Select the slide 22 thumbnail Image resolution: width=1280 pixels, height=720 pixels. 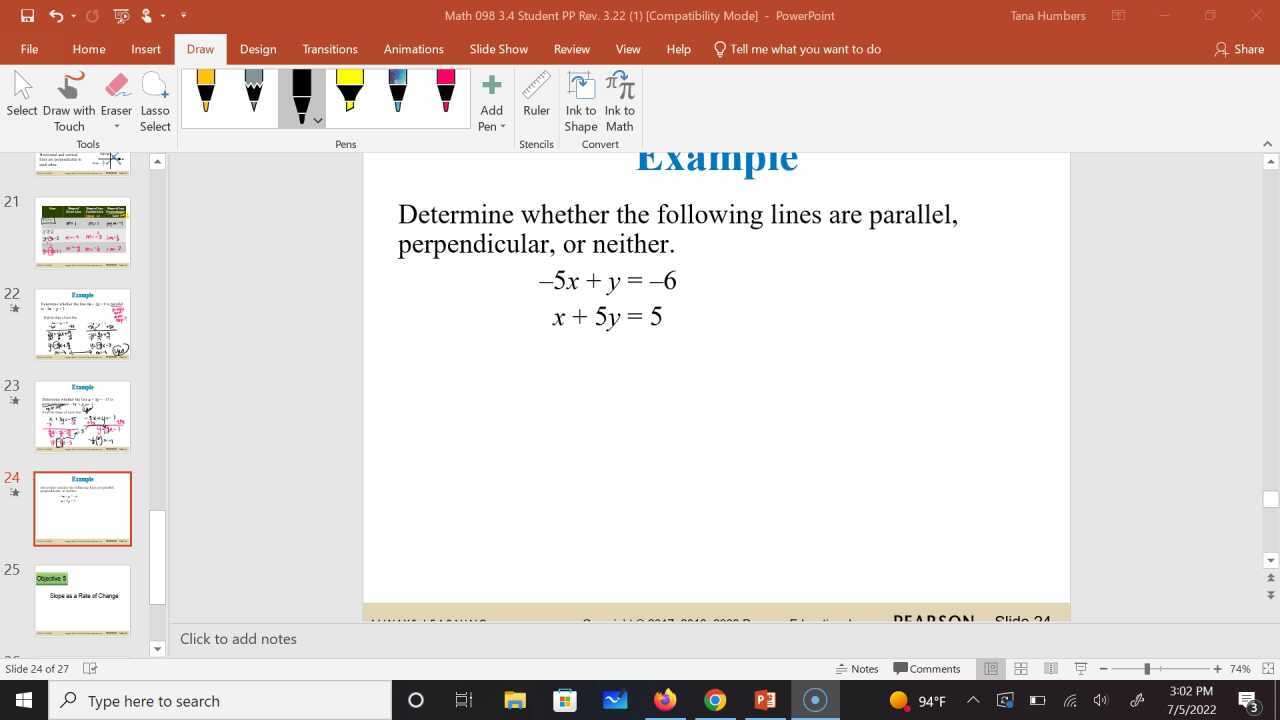pyautogui.click(x=82, y=323)
